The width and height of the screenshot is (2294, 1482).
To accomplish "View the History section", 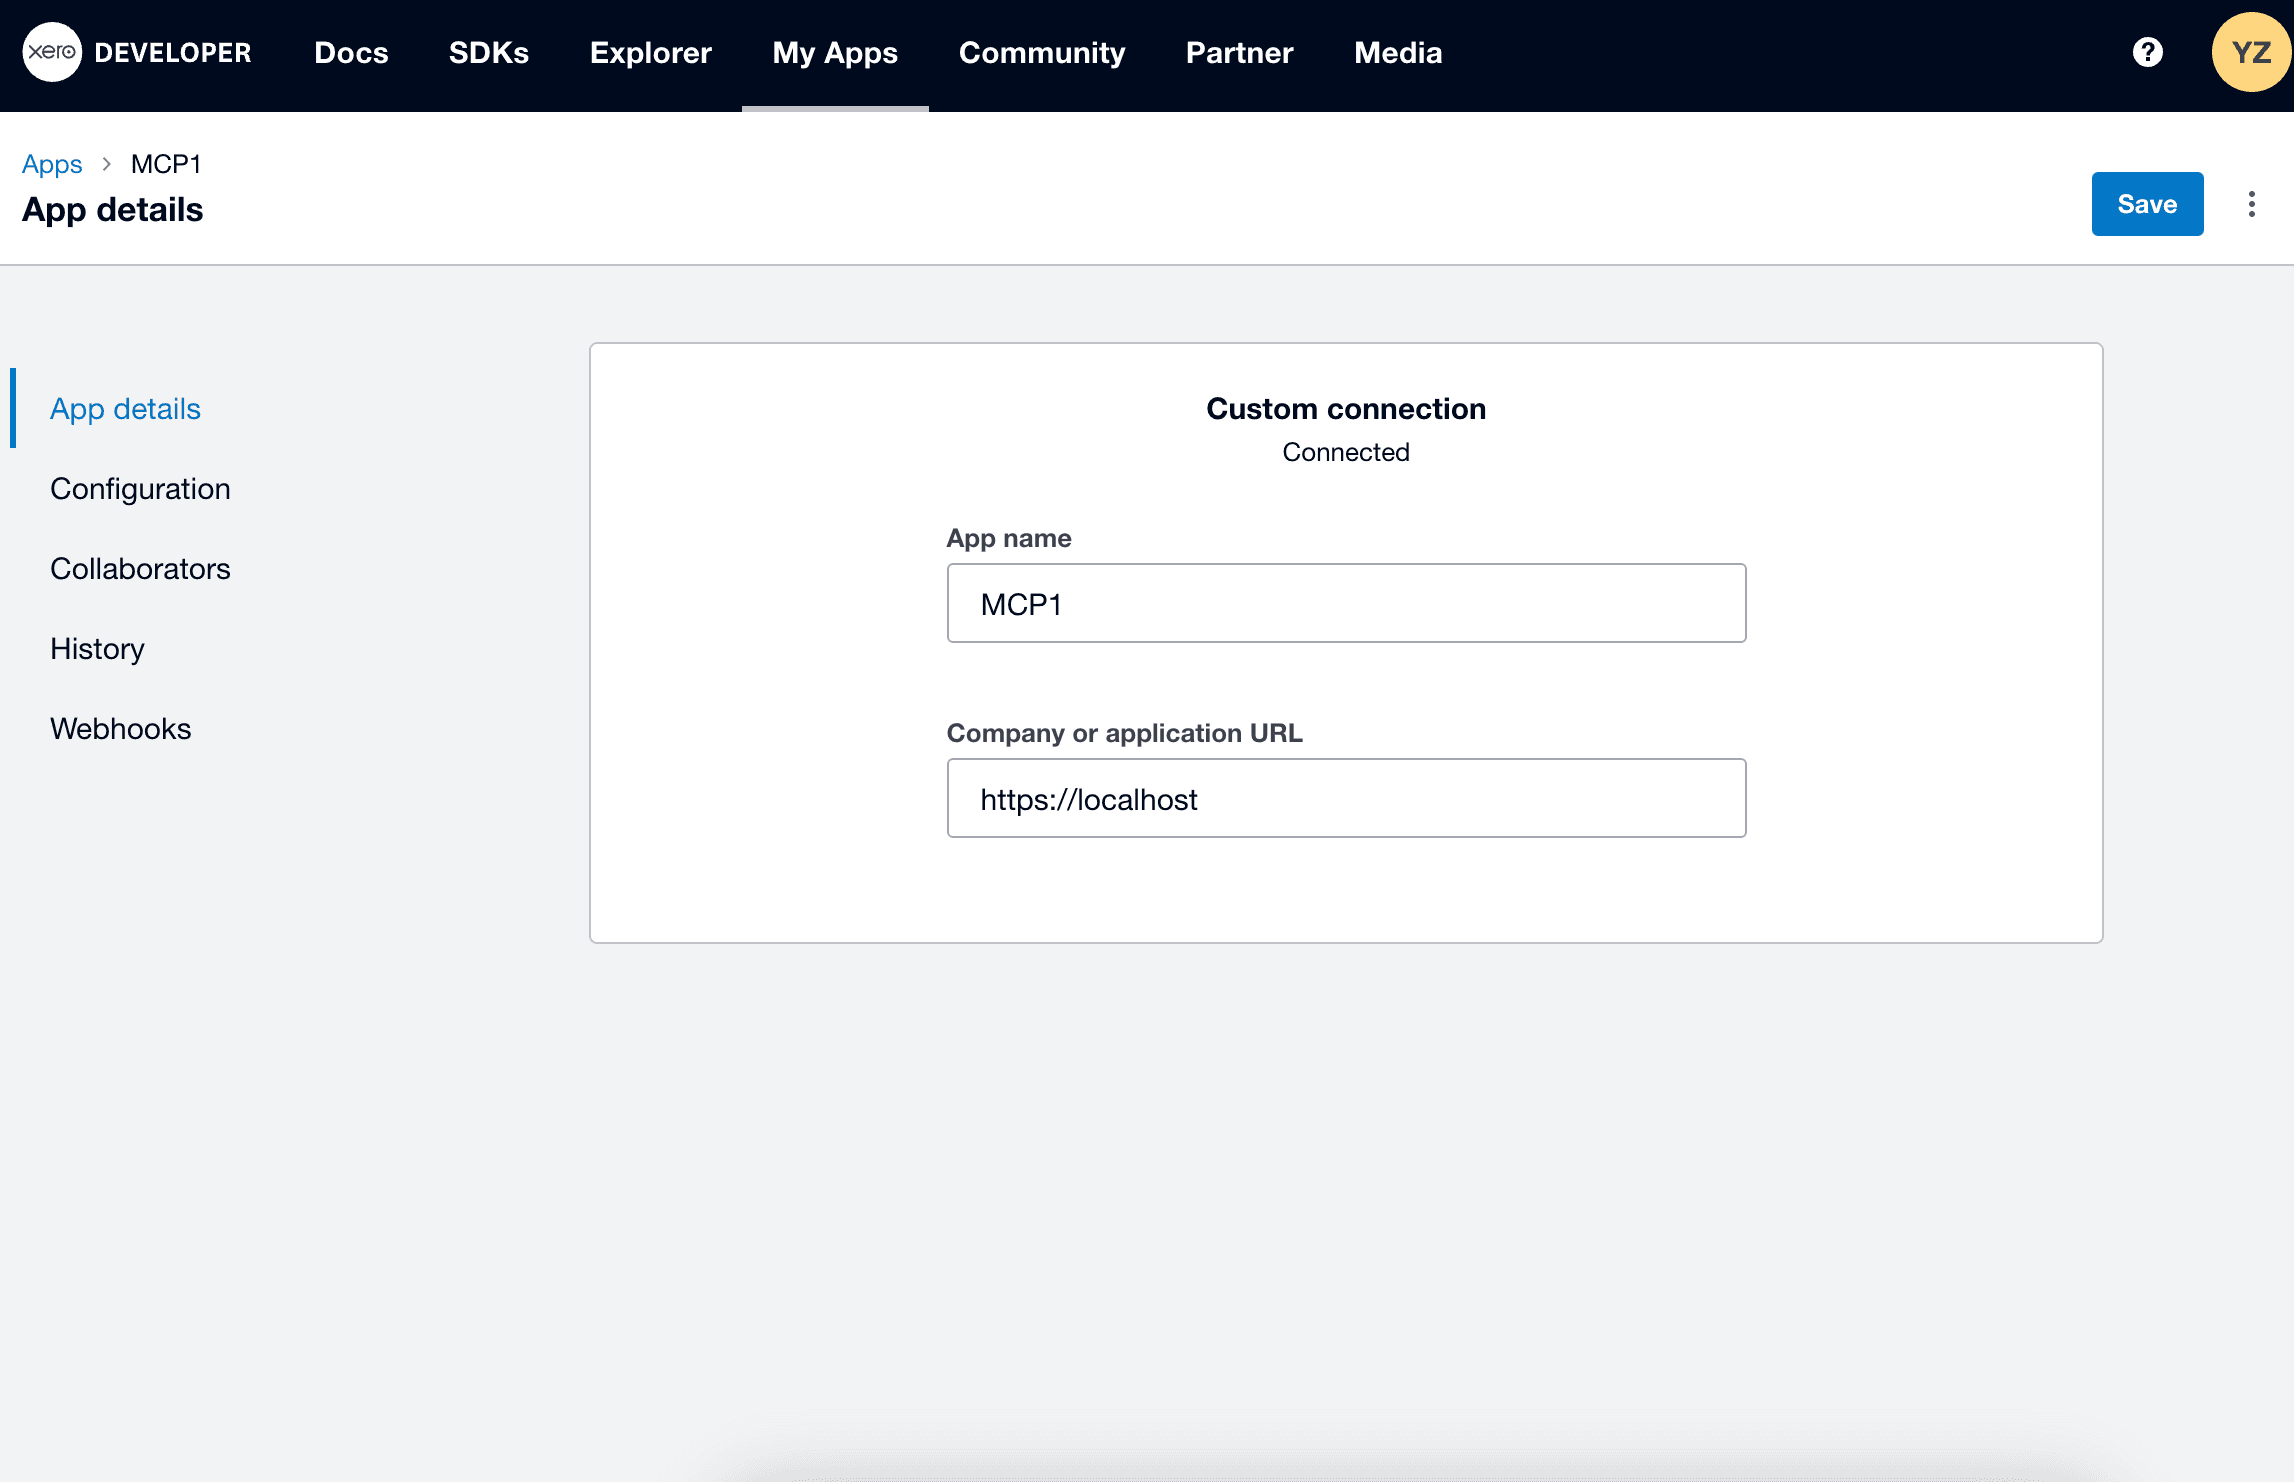I will [x=97, y=648].
